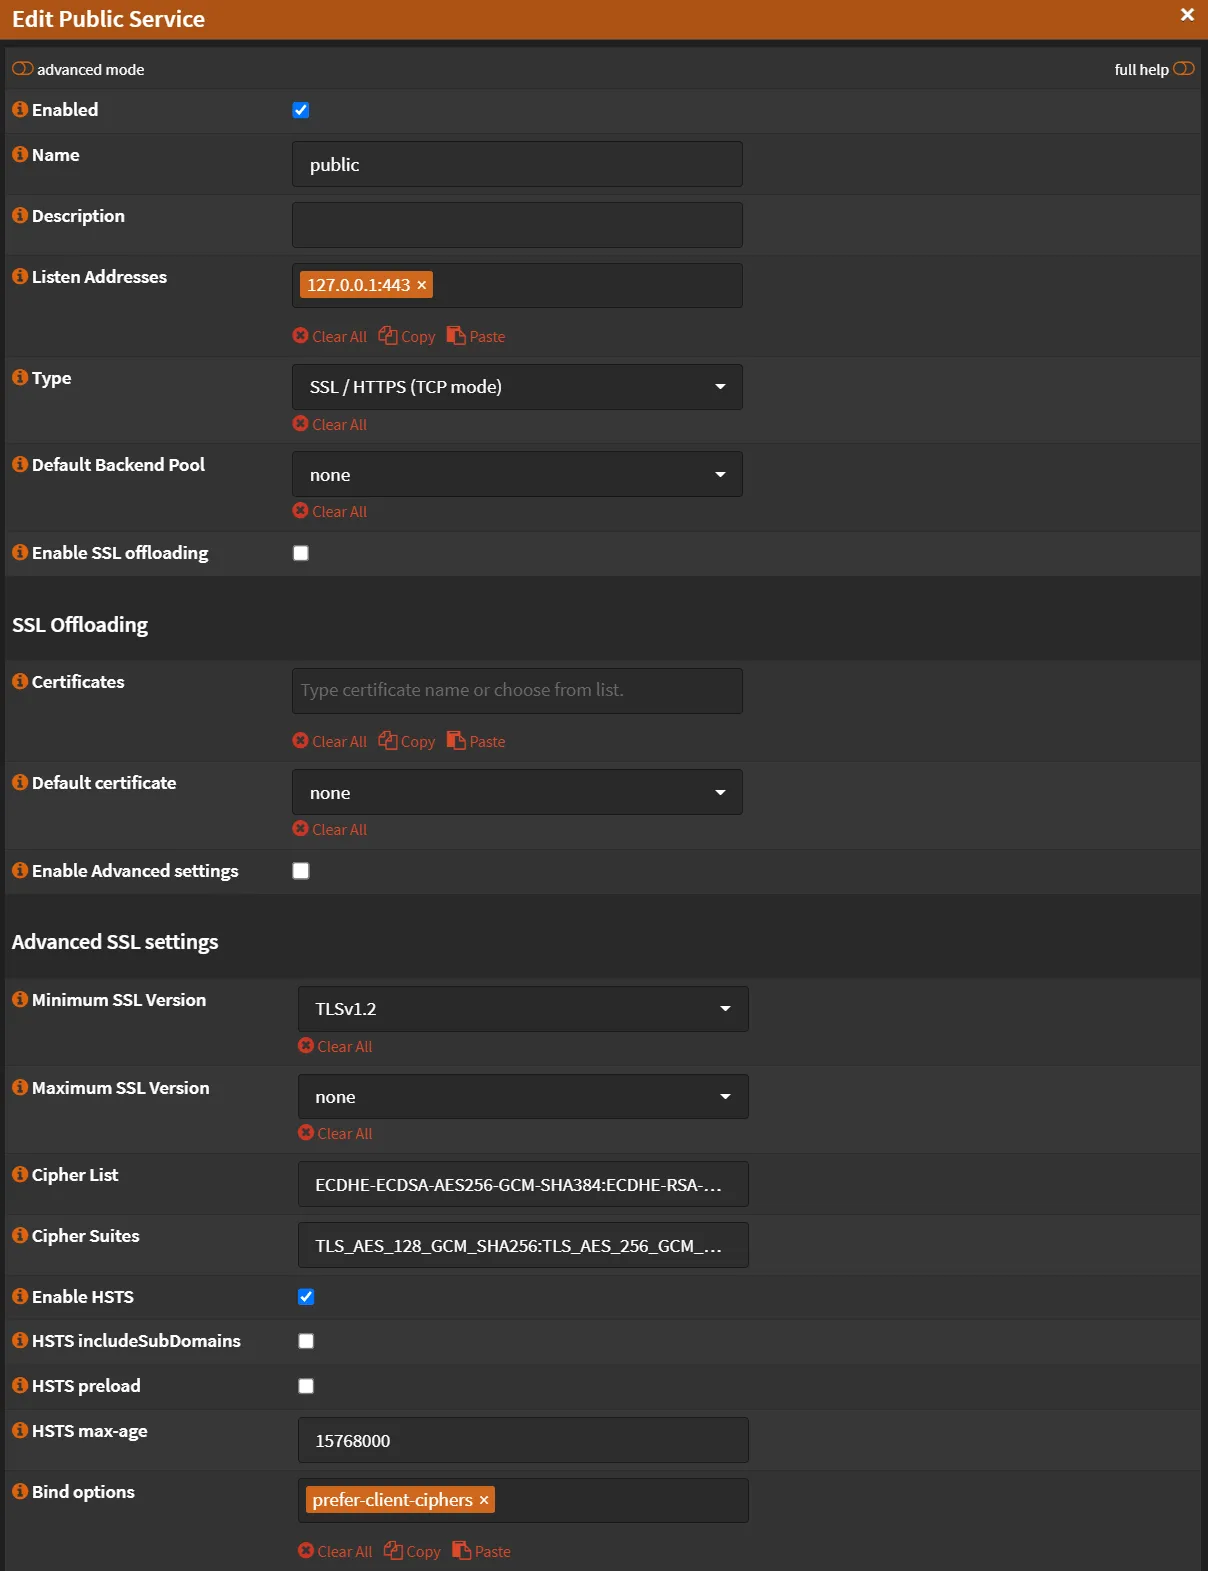
Task: Paste into the Certificates field
Action: click(x=476, y=742)
